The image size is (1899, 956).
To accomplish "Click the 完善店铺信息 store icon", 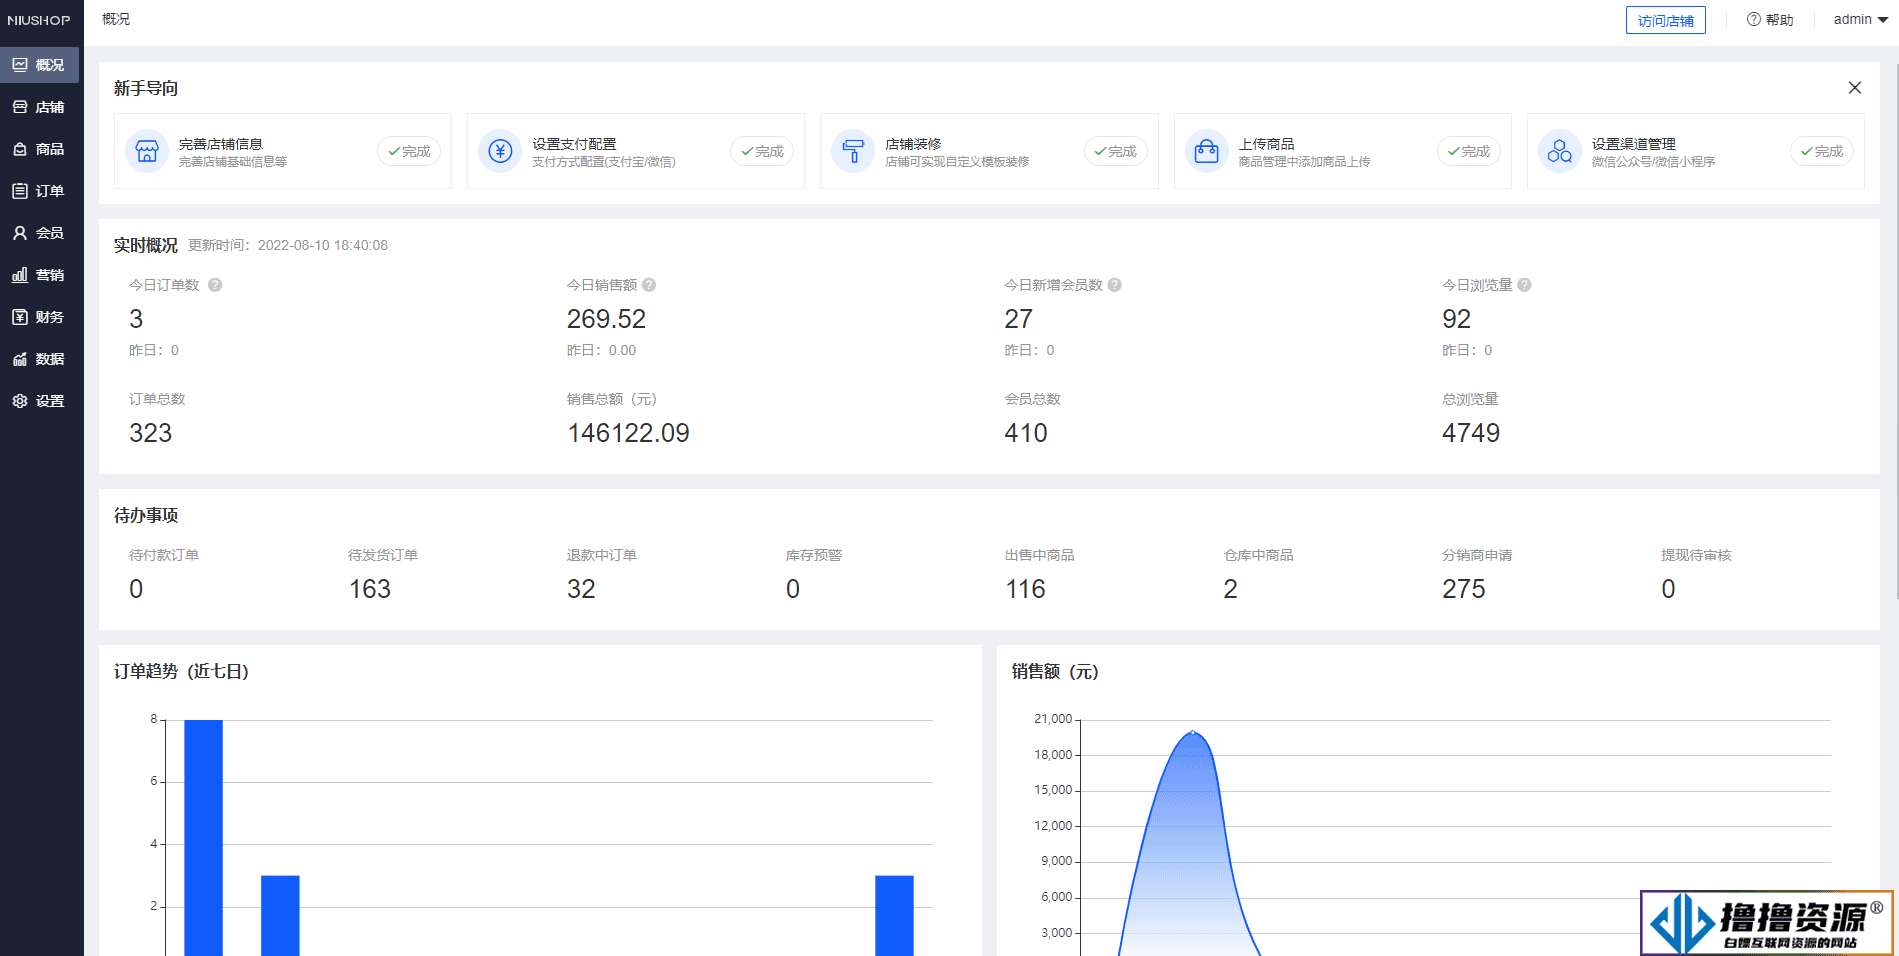I will [147, 151].
